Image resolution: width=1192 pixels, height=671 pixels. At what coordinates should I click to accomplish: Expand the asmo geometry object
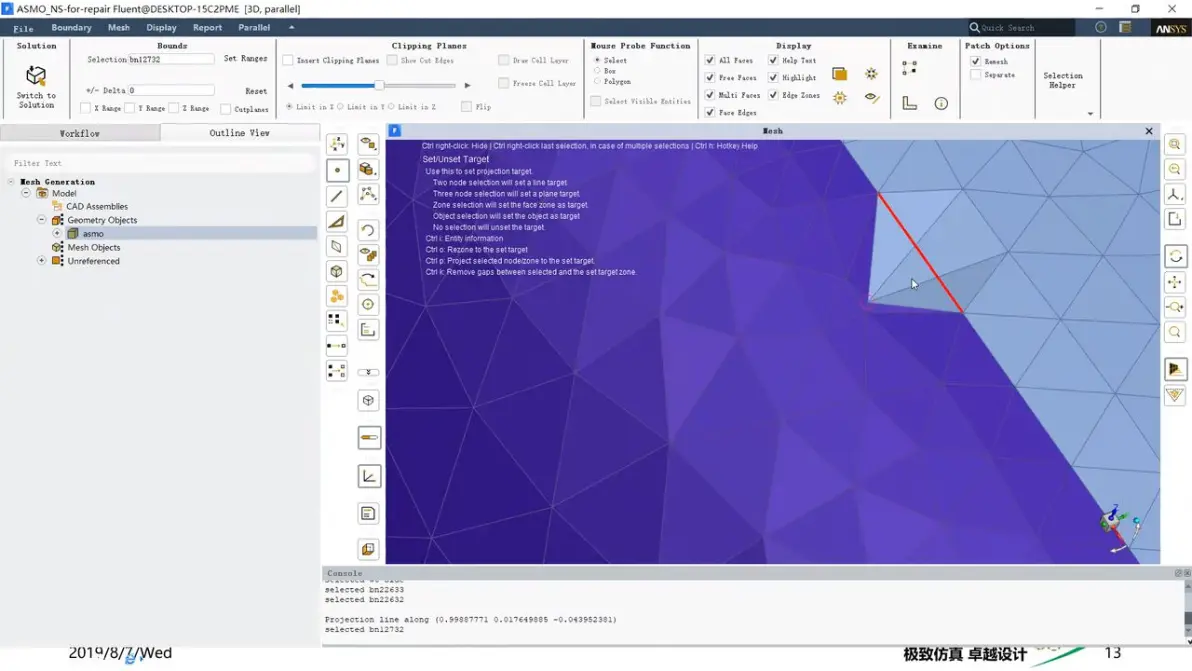point(57,233)
